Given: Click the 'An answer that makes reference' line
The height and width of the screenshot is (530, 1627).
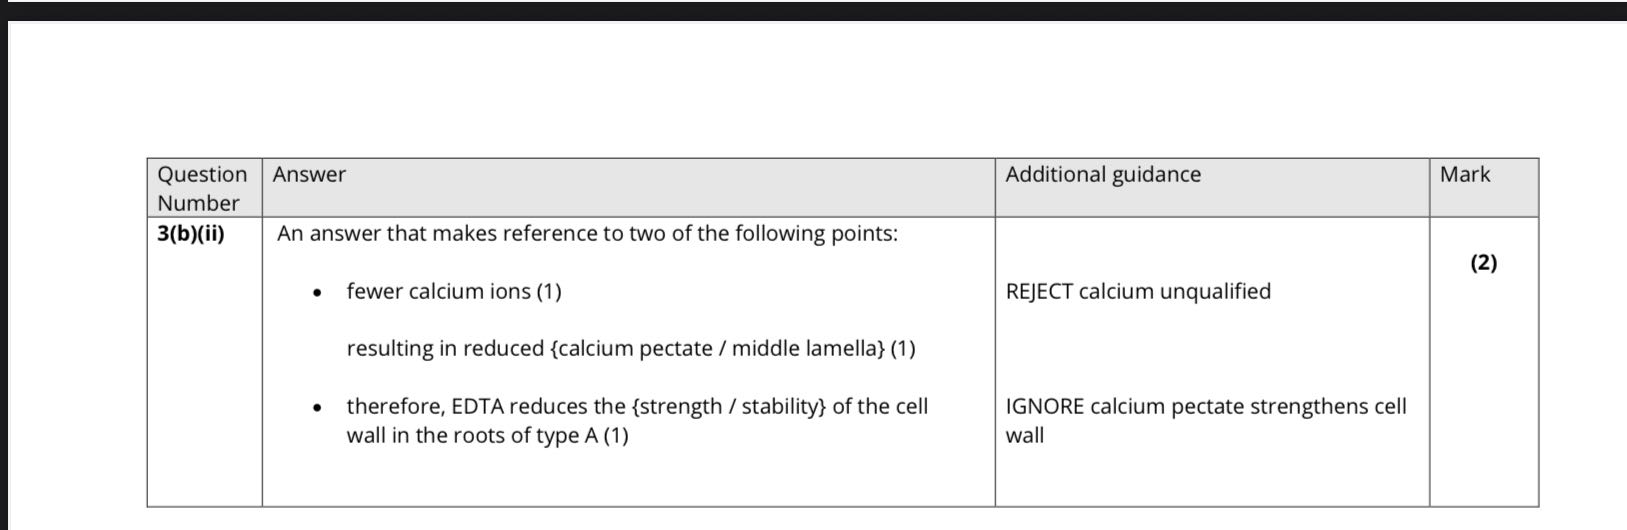Looking at the screenshot, I should pyautogui.click(x=587, y=234).
